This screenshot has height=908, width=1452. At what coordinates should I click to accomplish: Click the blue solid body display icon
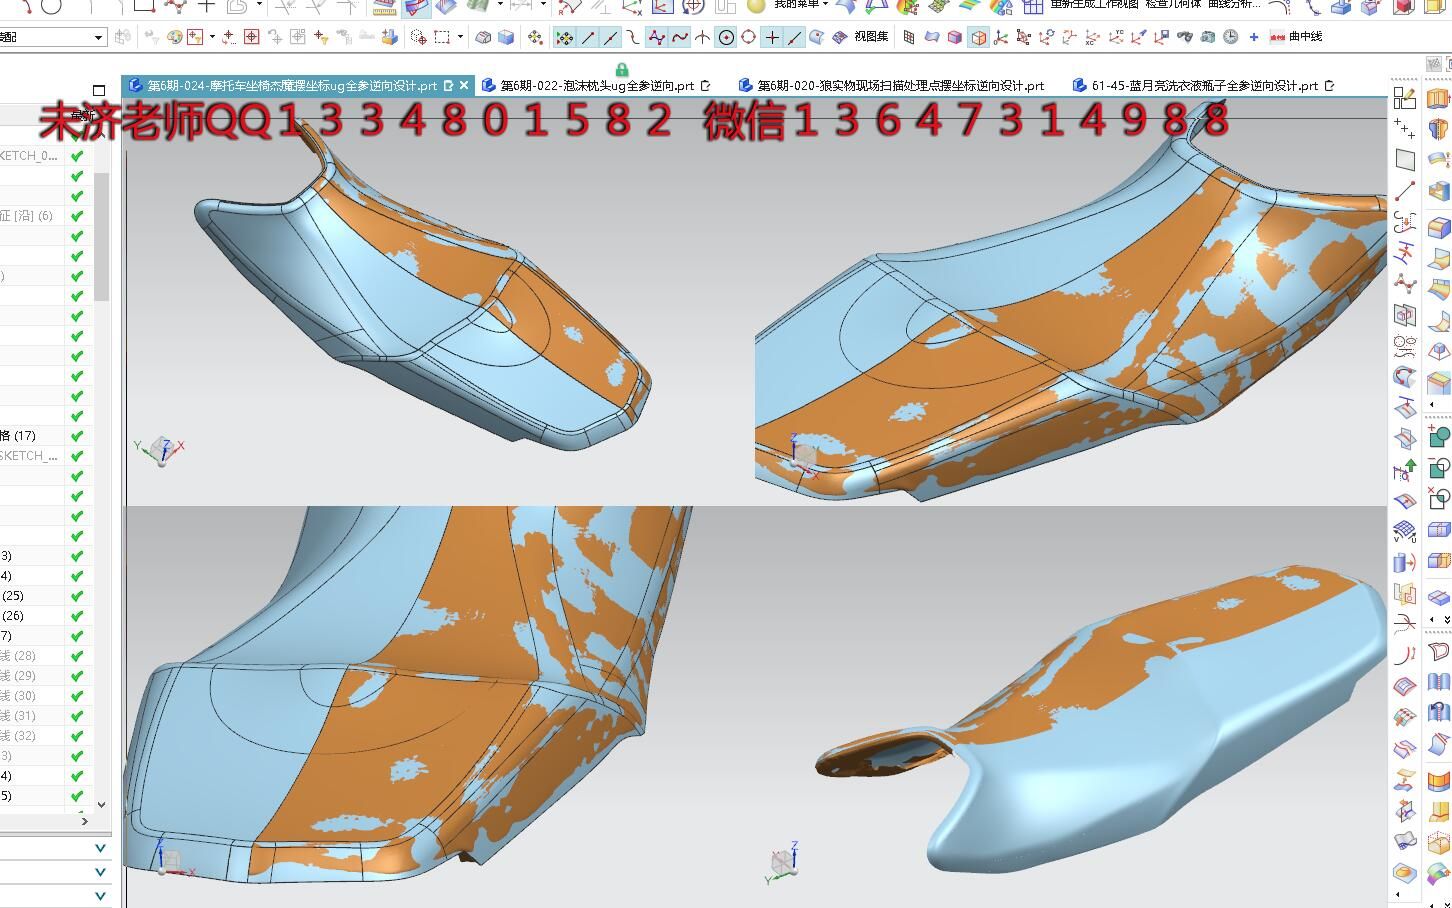click(506, 37)
